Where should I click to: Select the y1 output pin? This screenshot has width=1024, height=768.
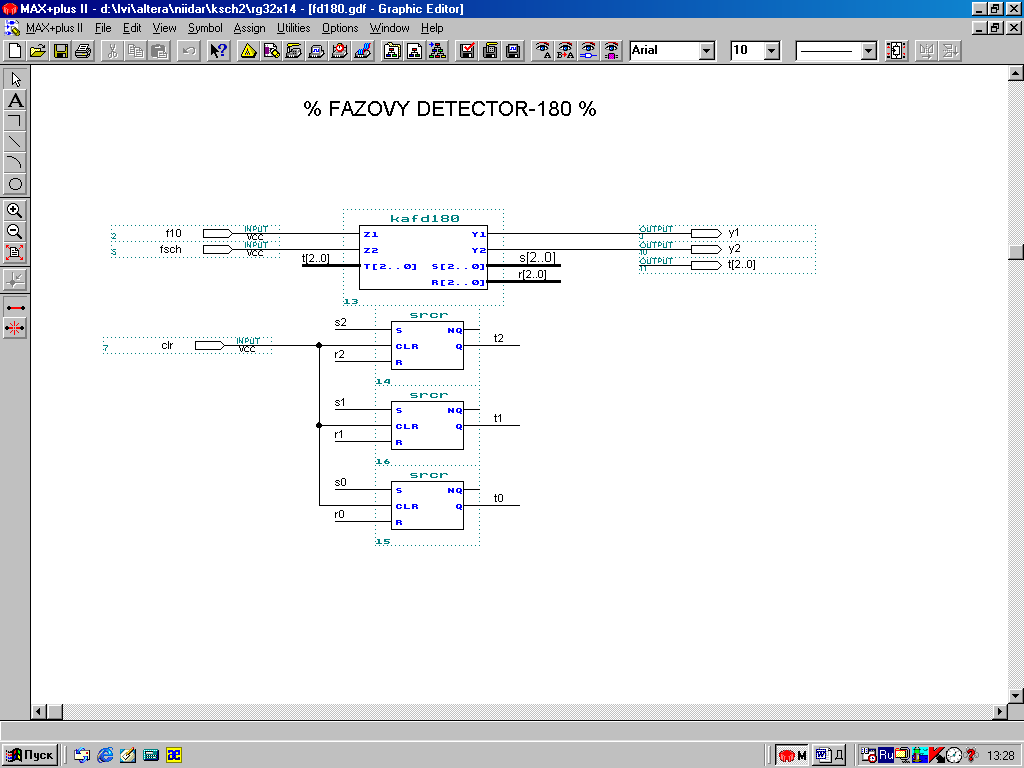click(727, 233)
